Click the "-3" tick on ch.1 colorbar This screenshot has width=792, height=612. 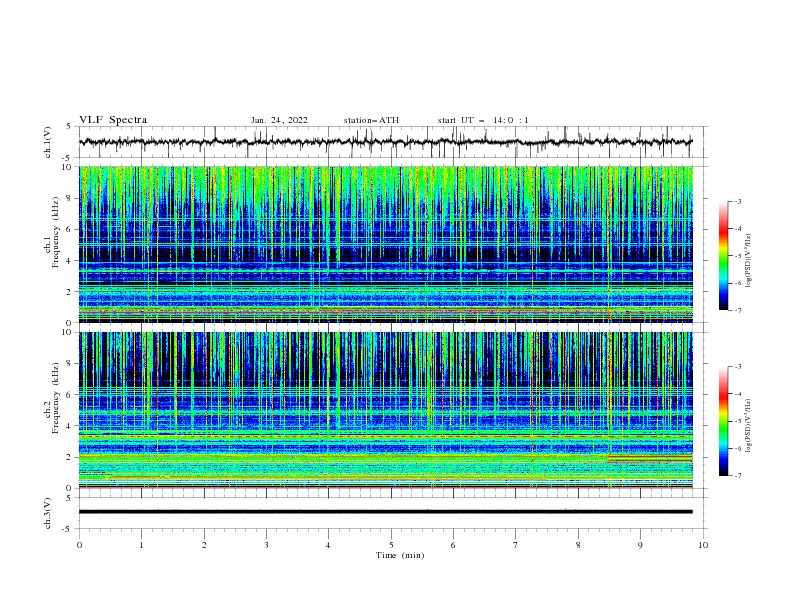738,201
